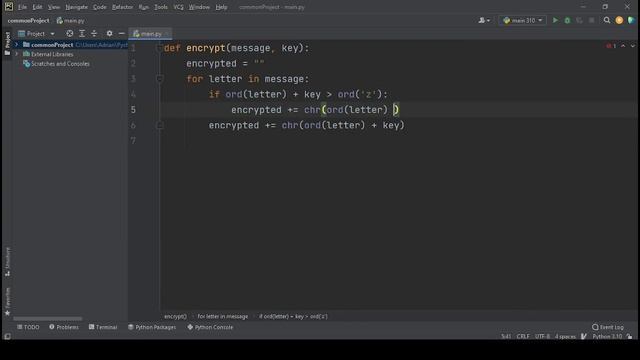Toggle the Project tool window side button
The height and width of the screenshot is (360, 640).
[x=7, y=43]
